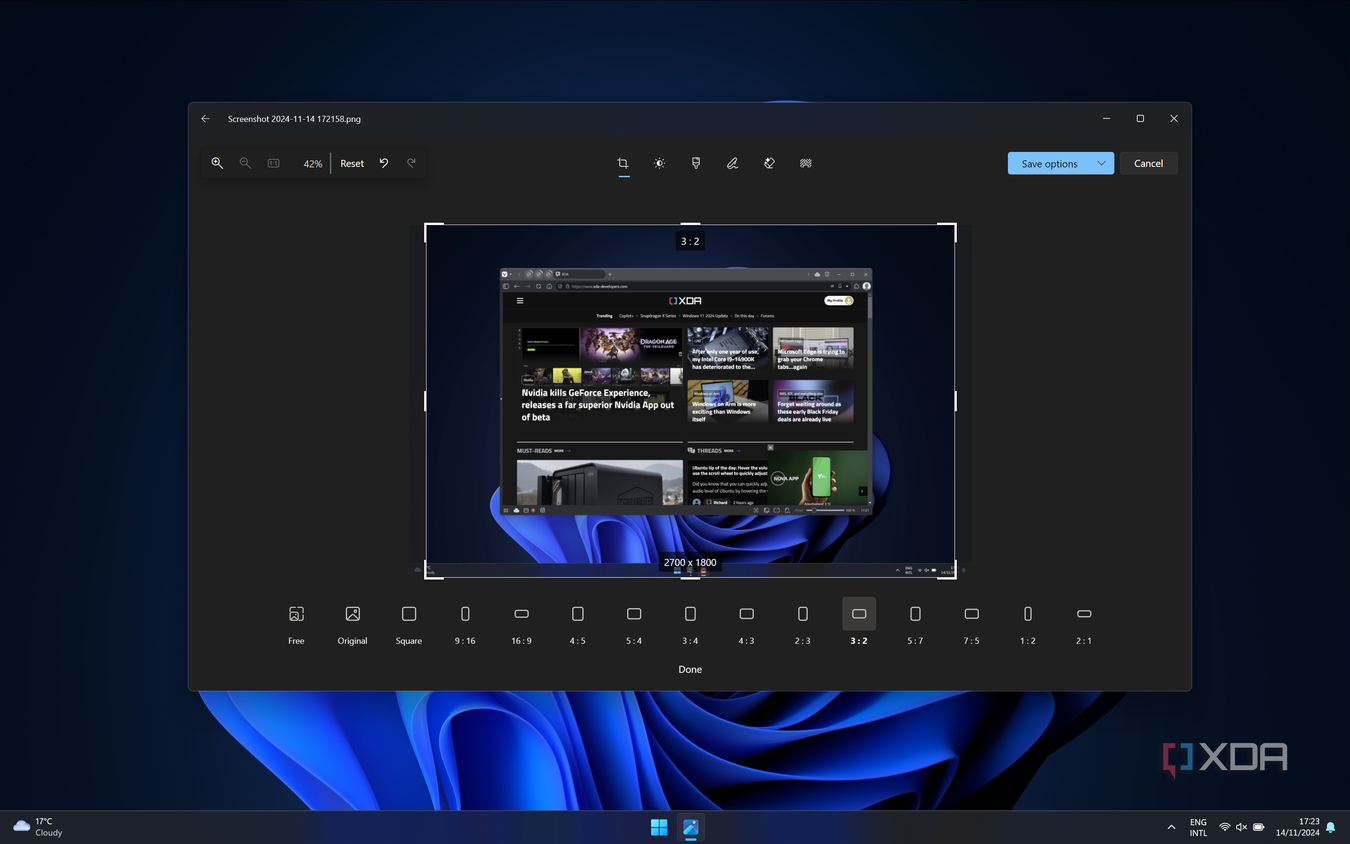Click the Reset button
Screen dimensions: 1350x844
point(352,163)
